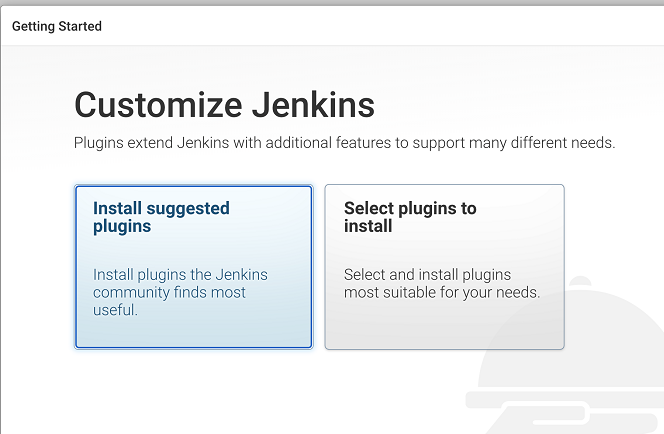Click the 'community finds most useful' text

[x=169, y=301]
